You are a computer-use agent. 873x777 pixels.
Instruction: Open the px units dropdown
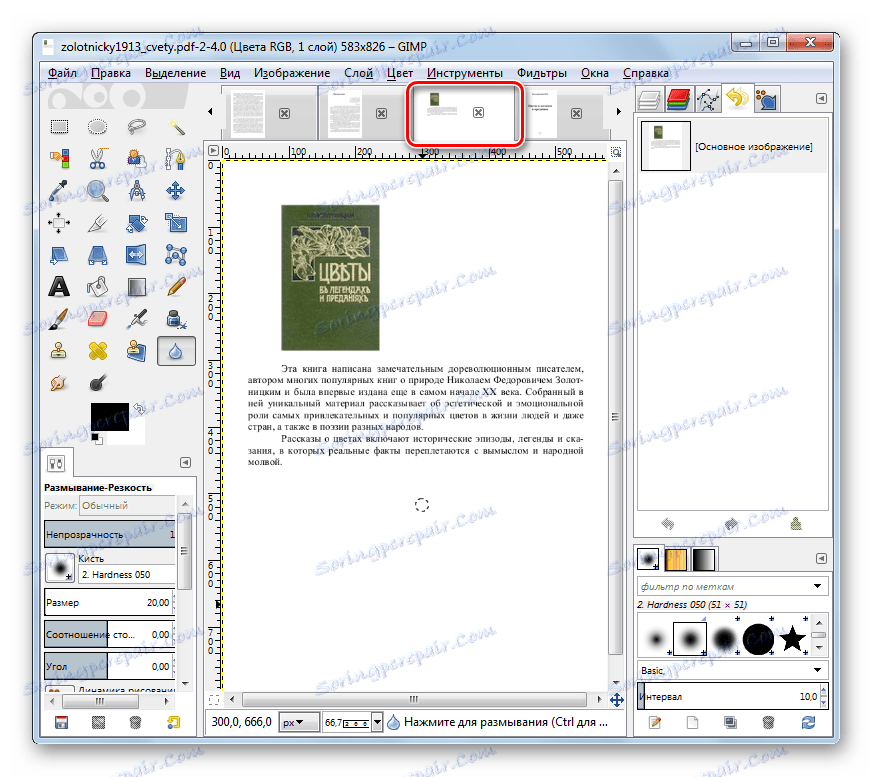298,722
